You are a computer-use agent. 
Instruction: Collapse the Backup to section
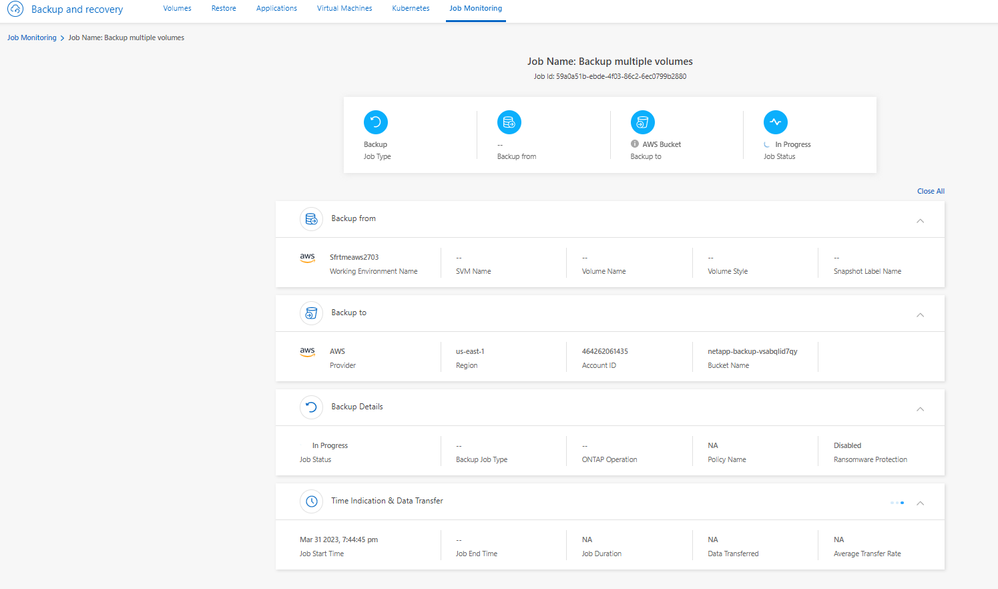(x=920, y=314)
